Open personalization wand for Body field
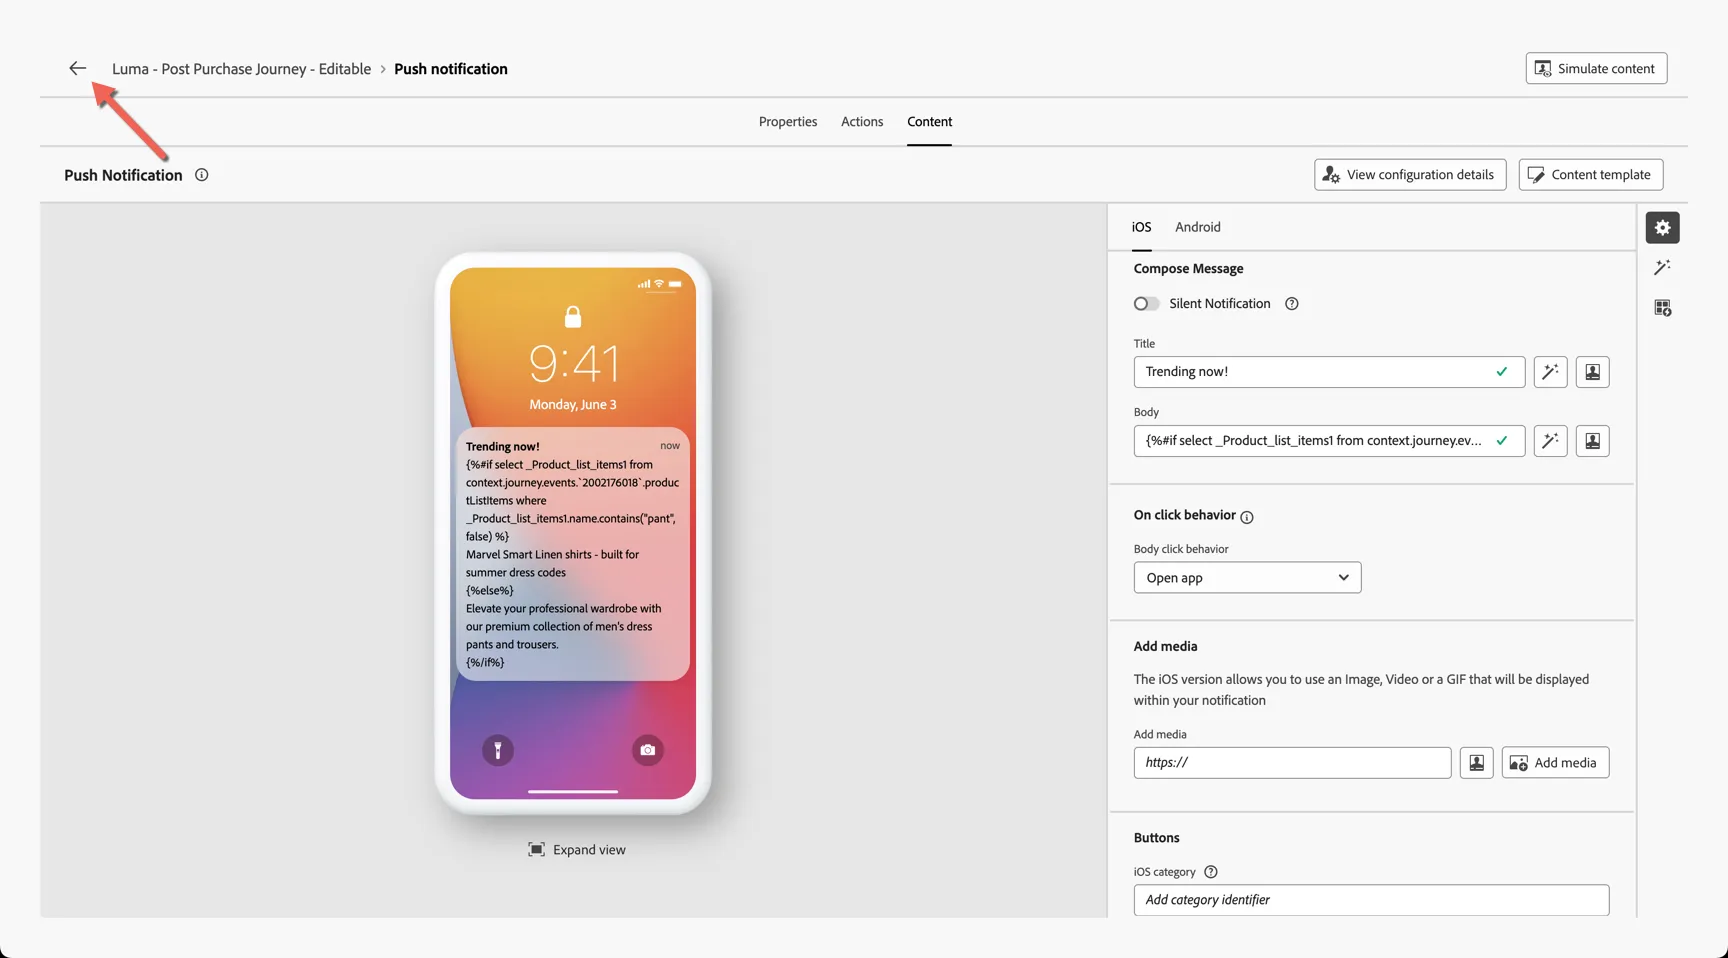The image size is (1728, 958). click(1550, 441)
